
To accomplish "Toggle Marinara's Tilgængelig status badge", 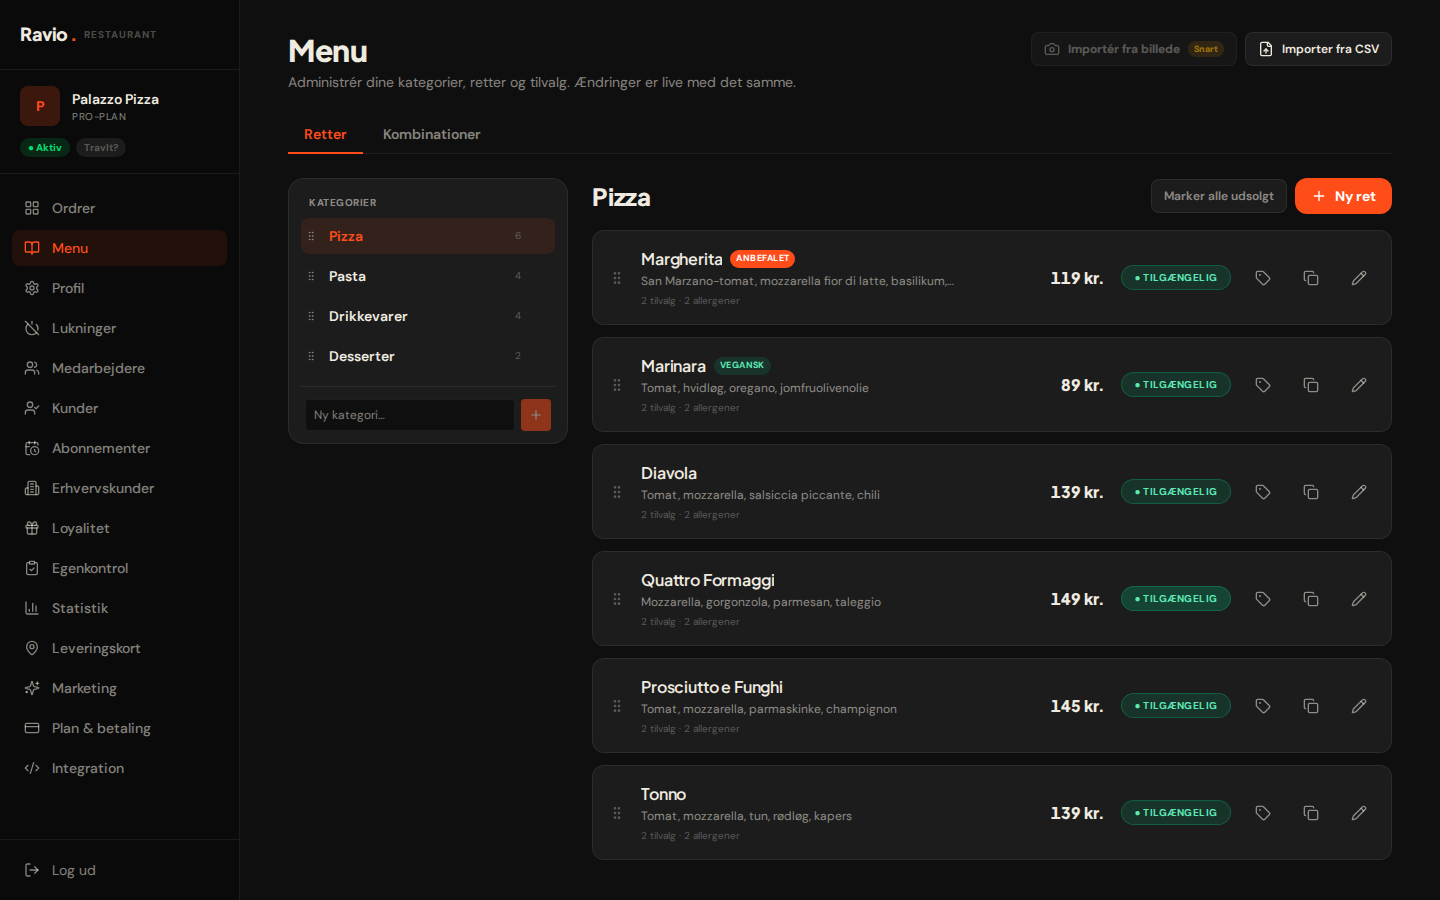I will pyautogui.click(x=1176, y=385).
